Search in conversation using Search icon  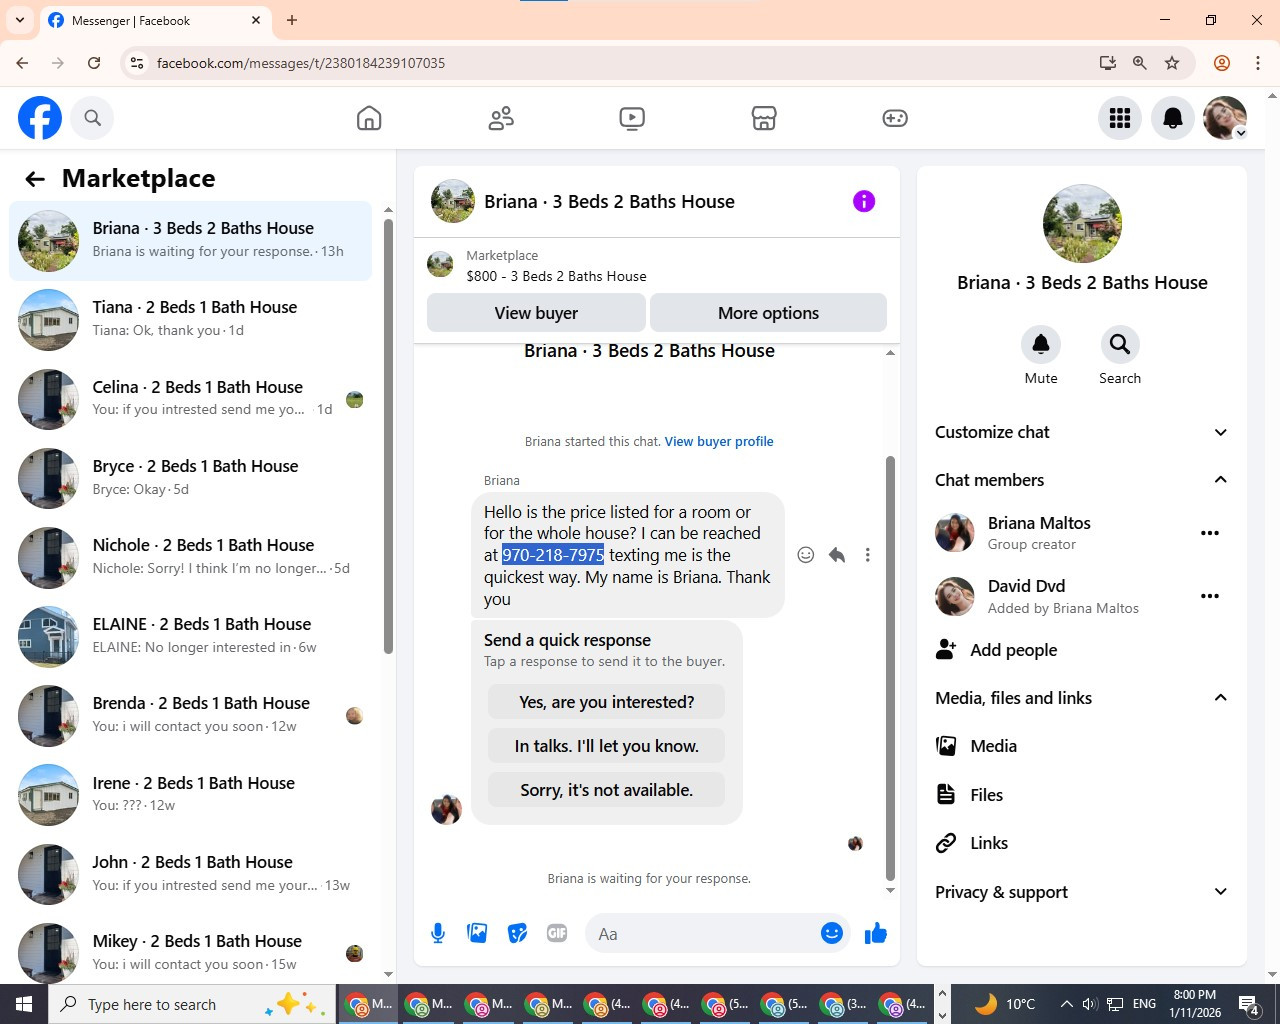click(1120, 344)
